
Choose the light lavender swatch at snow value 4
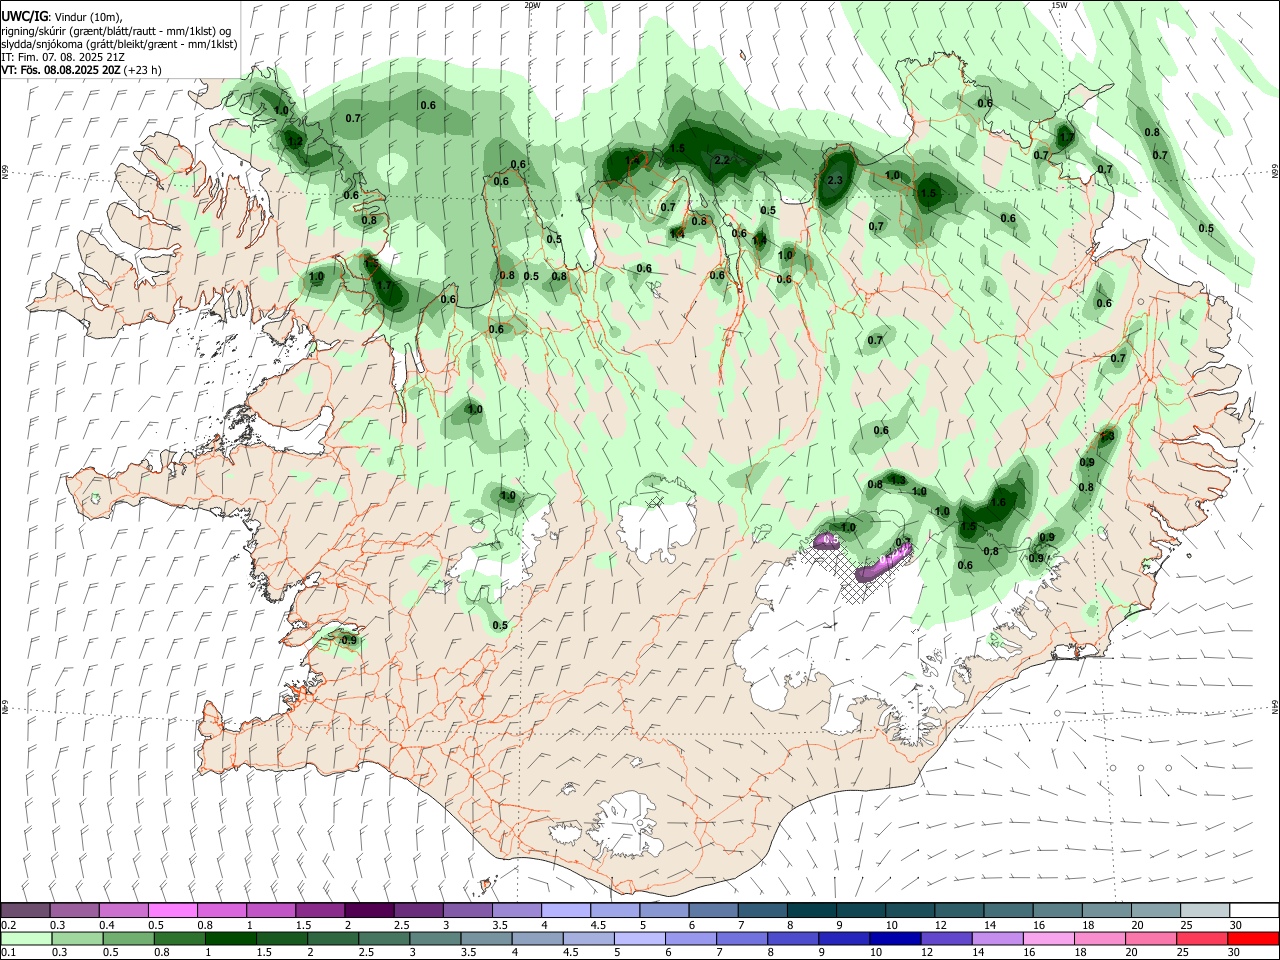tap(565, 910)
